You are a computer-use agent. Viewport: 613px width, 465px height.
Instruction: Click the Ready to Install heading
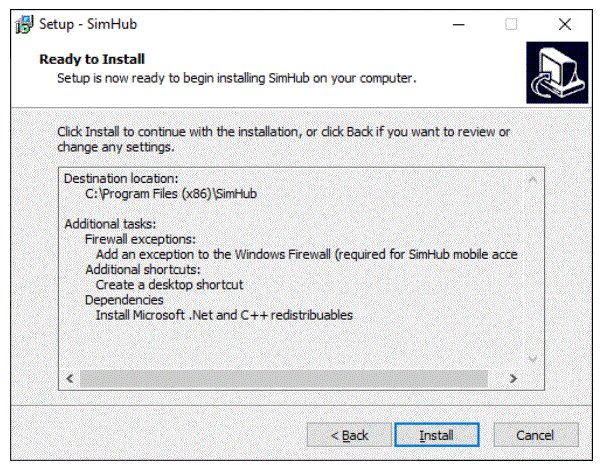[92, 59]
